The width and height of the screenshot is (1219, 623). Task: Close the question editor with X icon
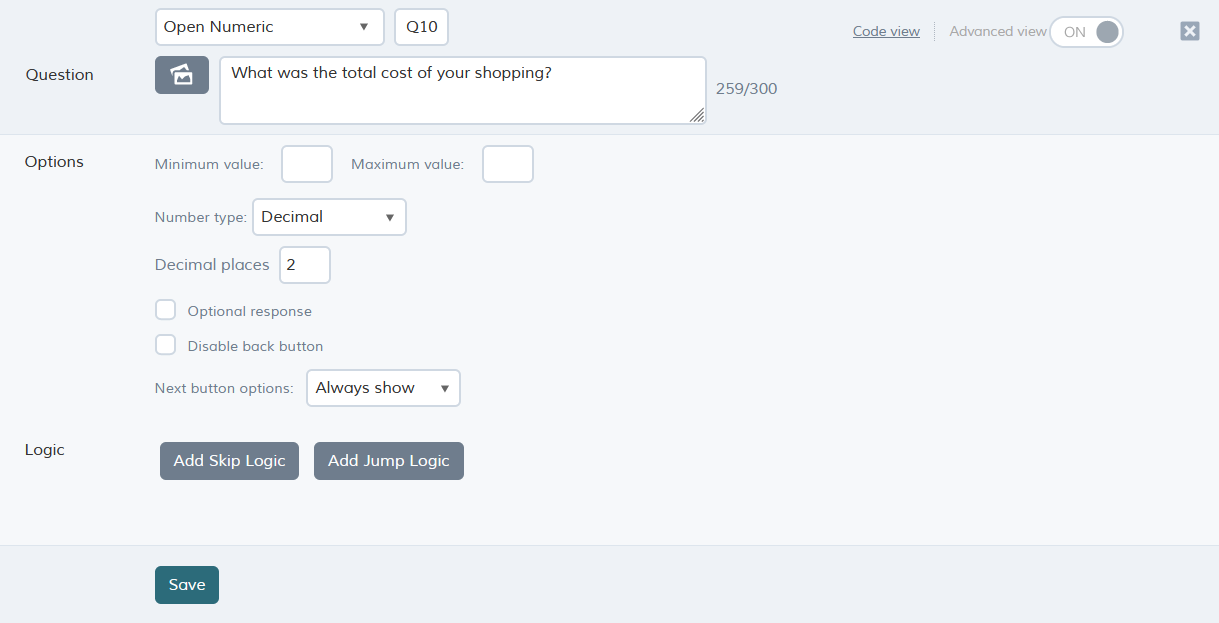[1190, 31]
